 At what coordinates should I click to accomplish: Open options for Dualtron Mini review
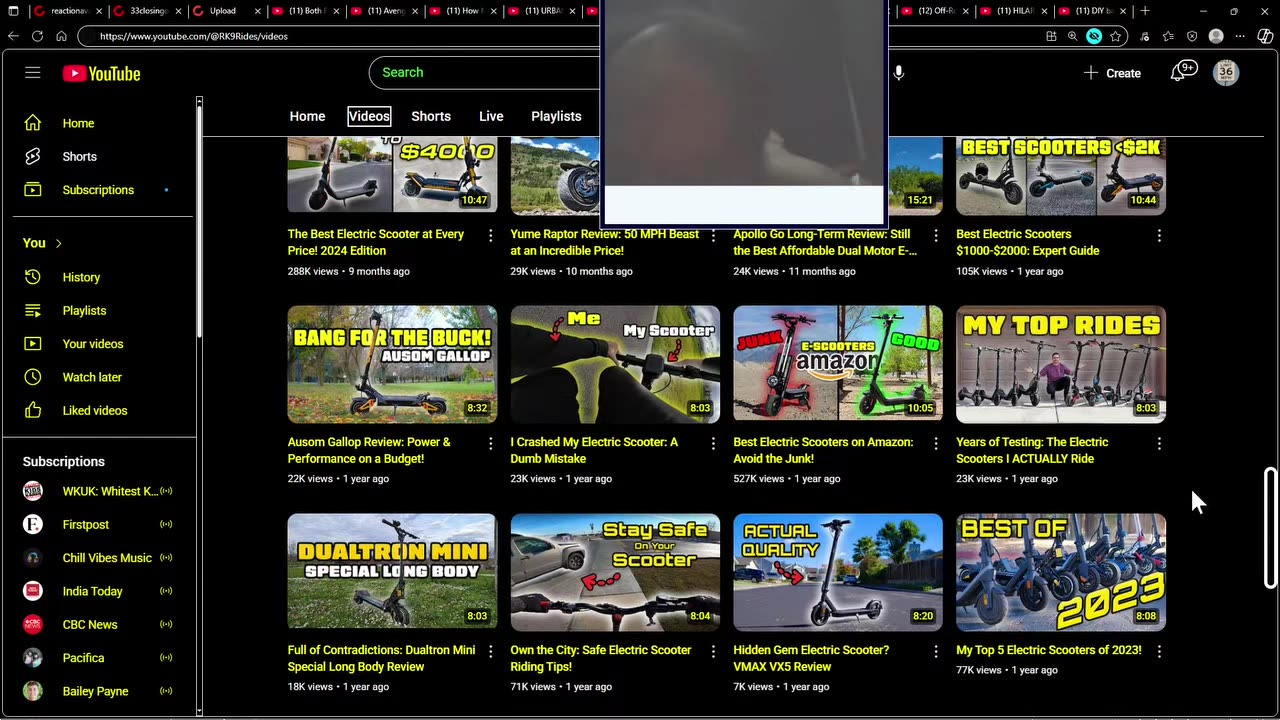[x=490, y=651]
